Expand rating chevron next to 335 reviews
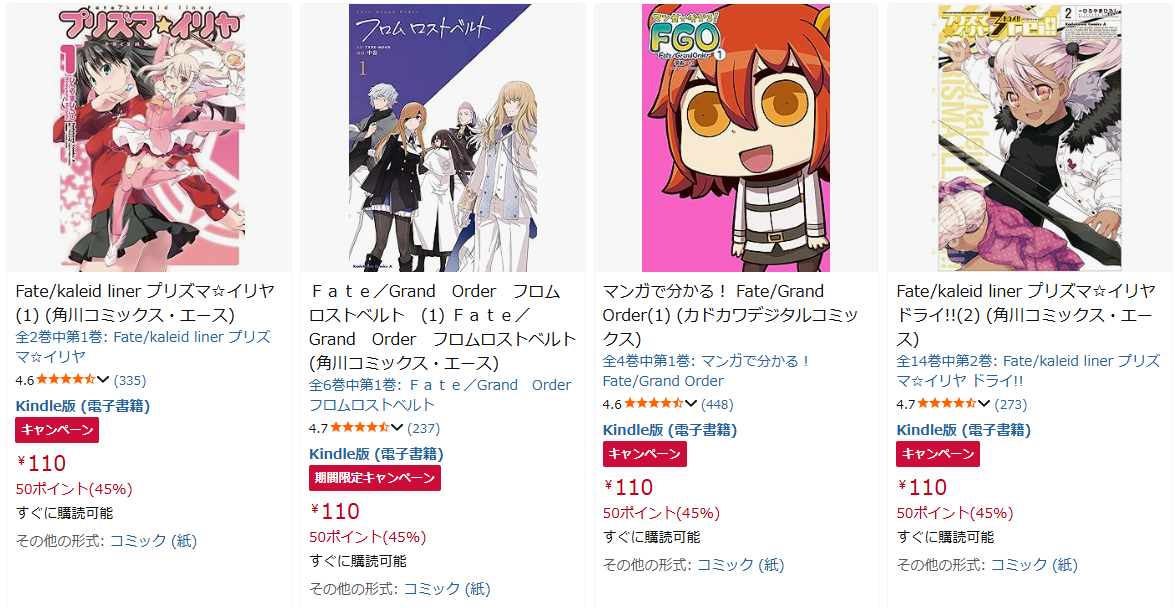This screenshot has height=608, width=1175. pyautogui.click(x=103, y=380)
